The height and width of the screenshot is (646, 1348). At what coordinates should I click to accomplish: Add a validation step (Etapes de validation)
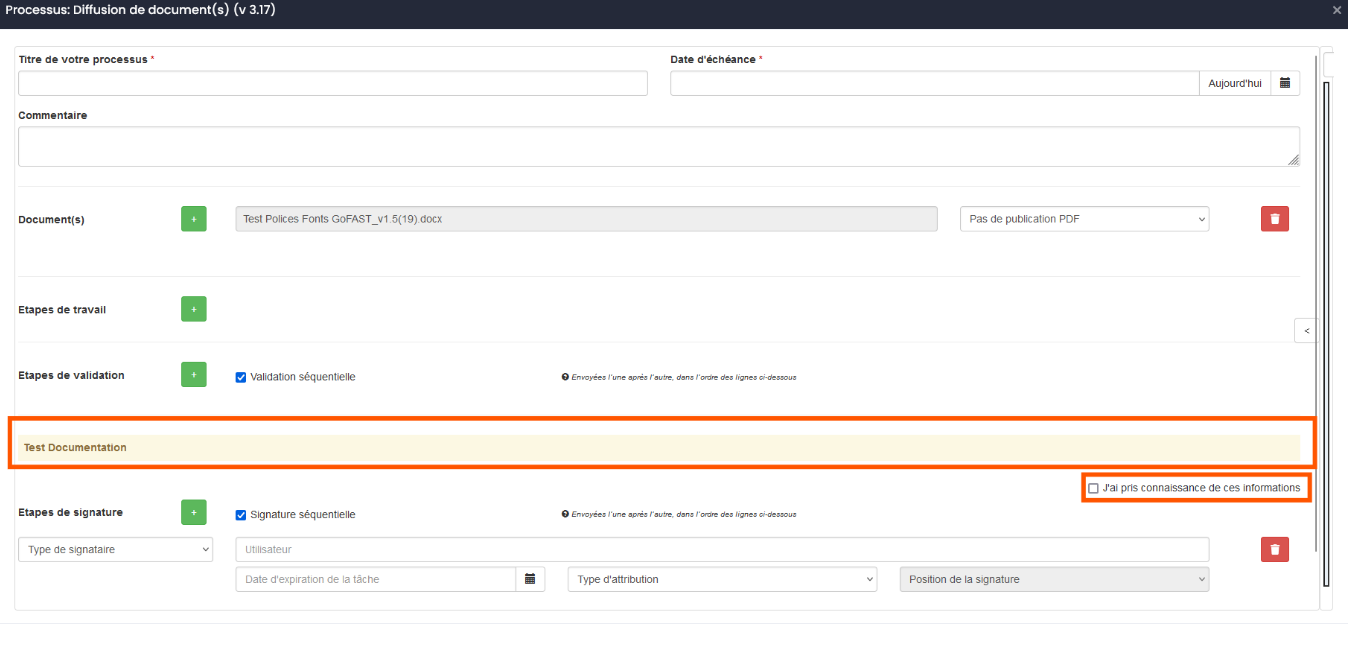coord(194,375)
